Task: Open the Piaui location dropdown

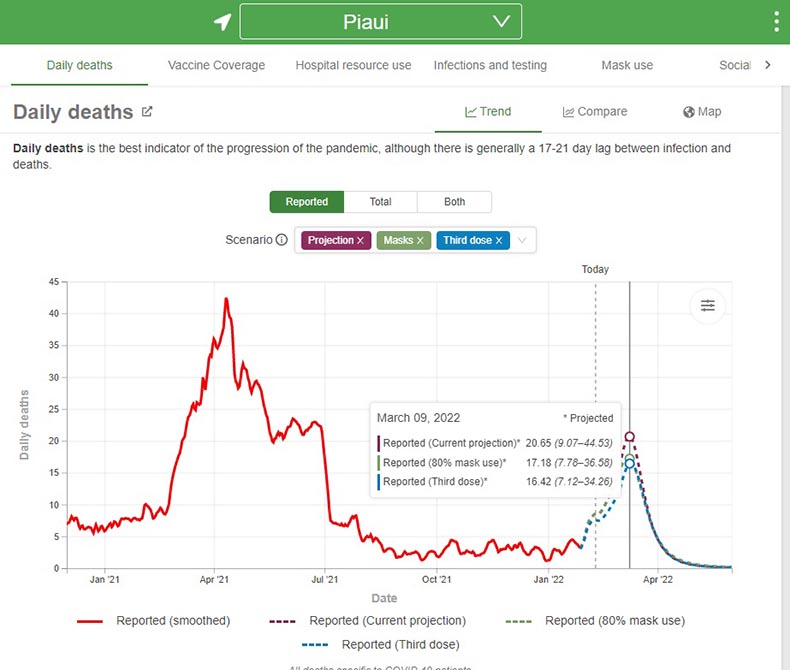Action: [381, 21]
